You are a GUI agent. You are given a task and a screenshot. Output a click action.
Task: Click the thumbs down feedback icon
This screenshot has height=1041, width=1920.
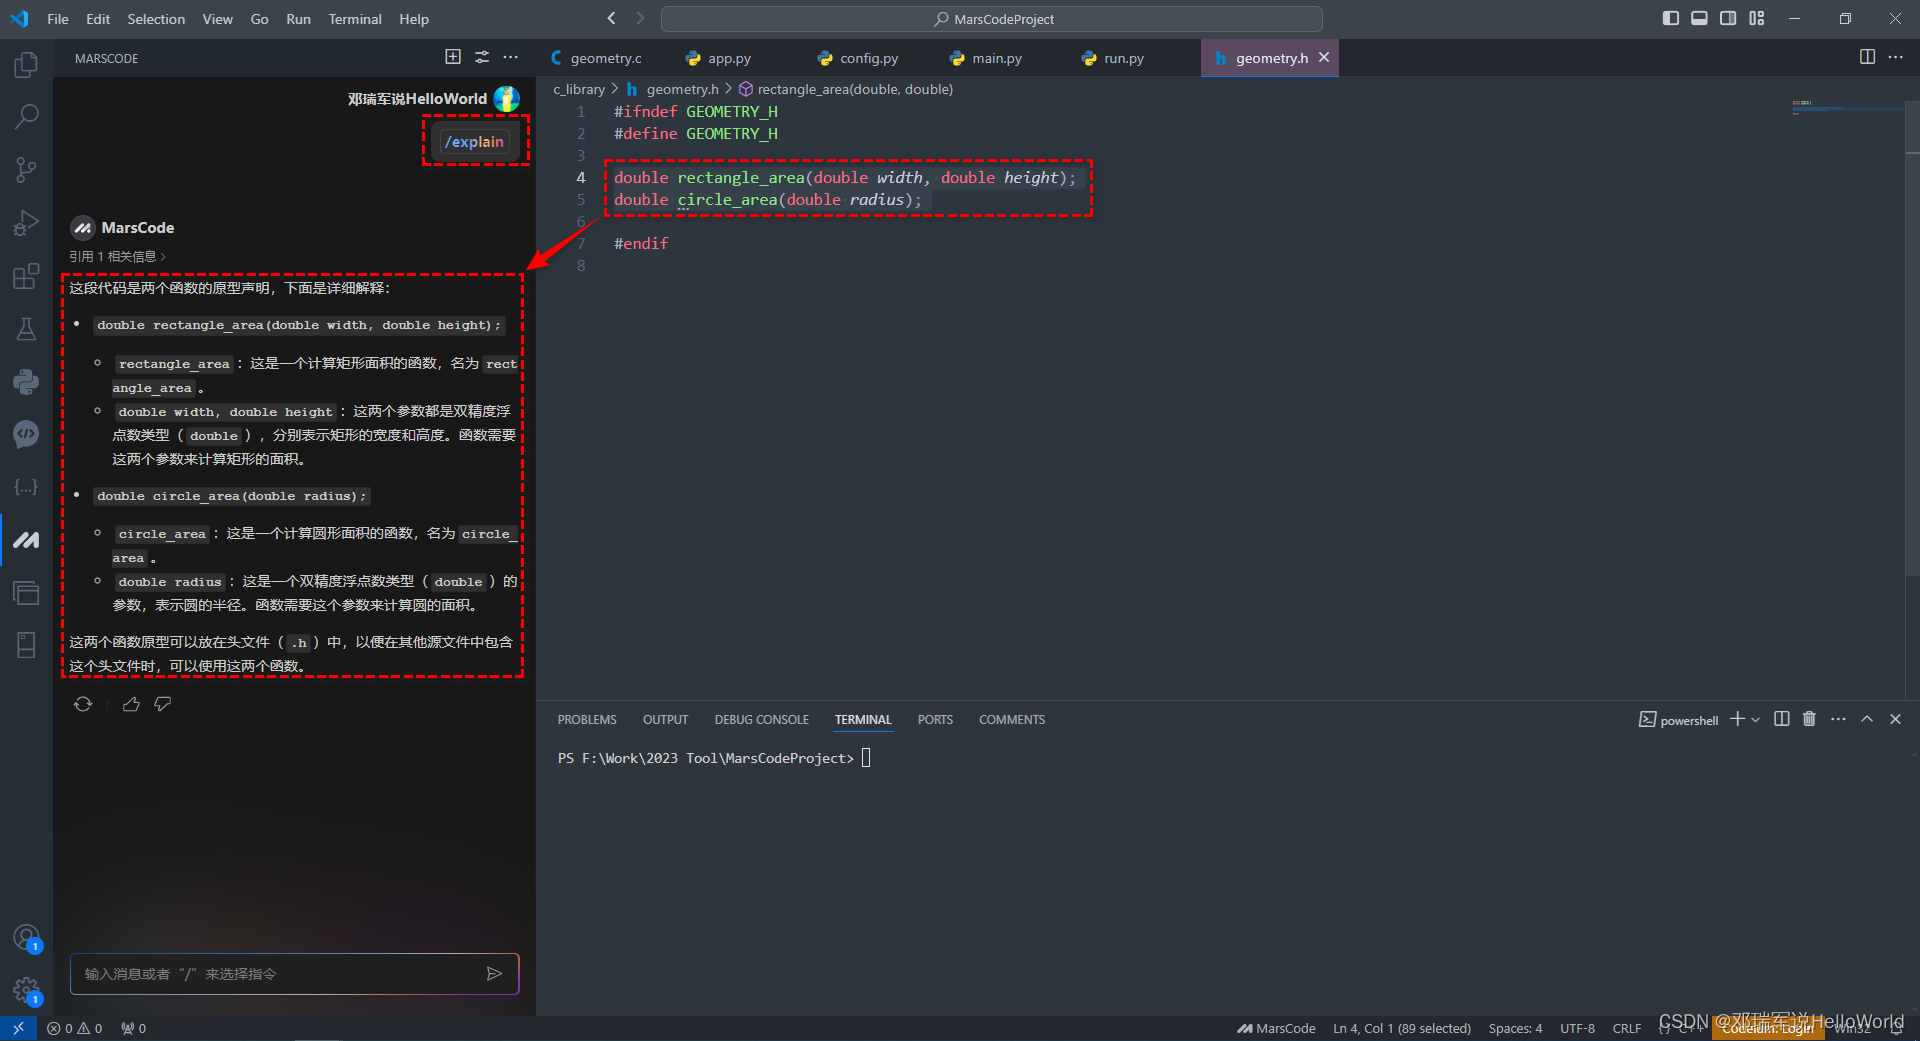pos(163,704)
